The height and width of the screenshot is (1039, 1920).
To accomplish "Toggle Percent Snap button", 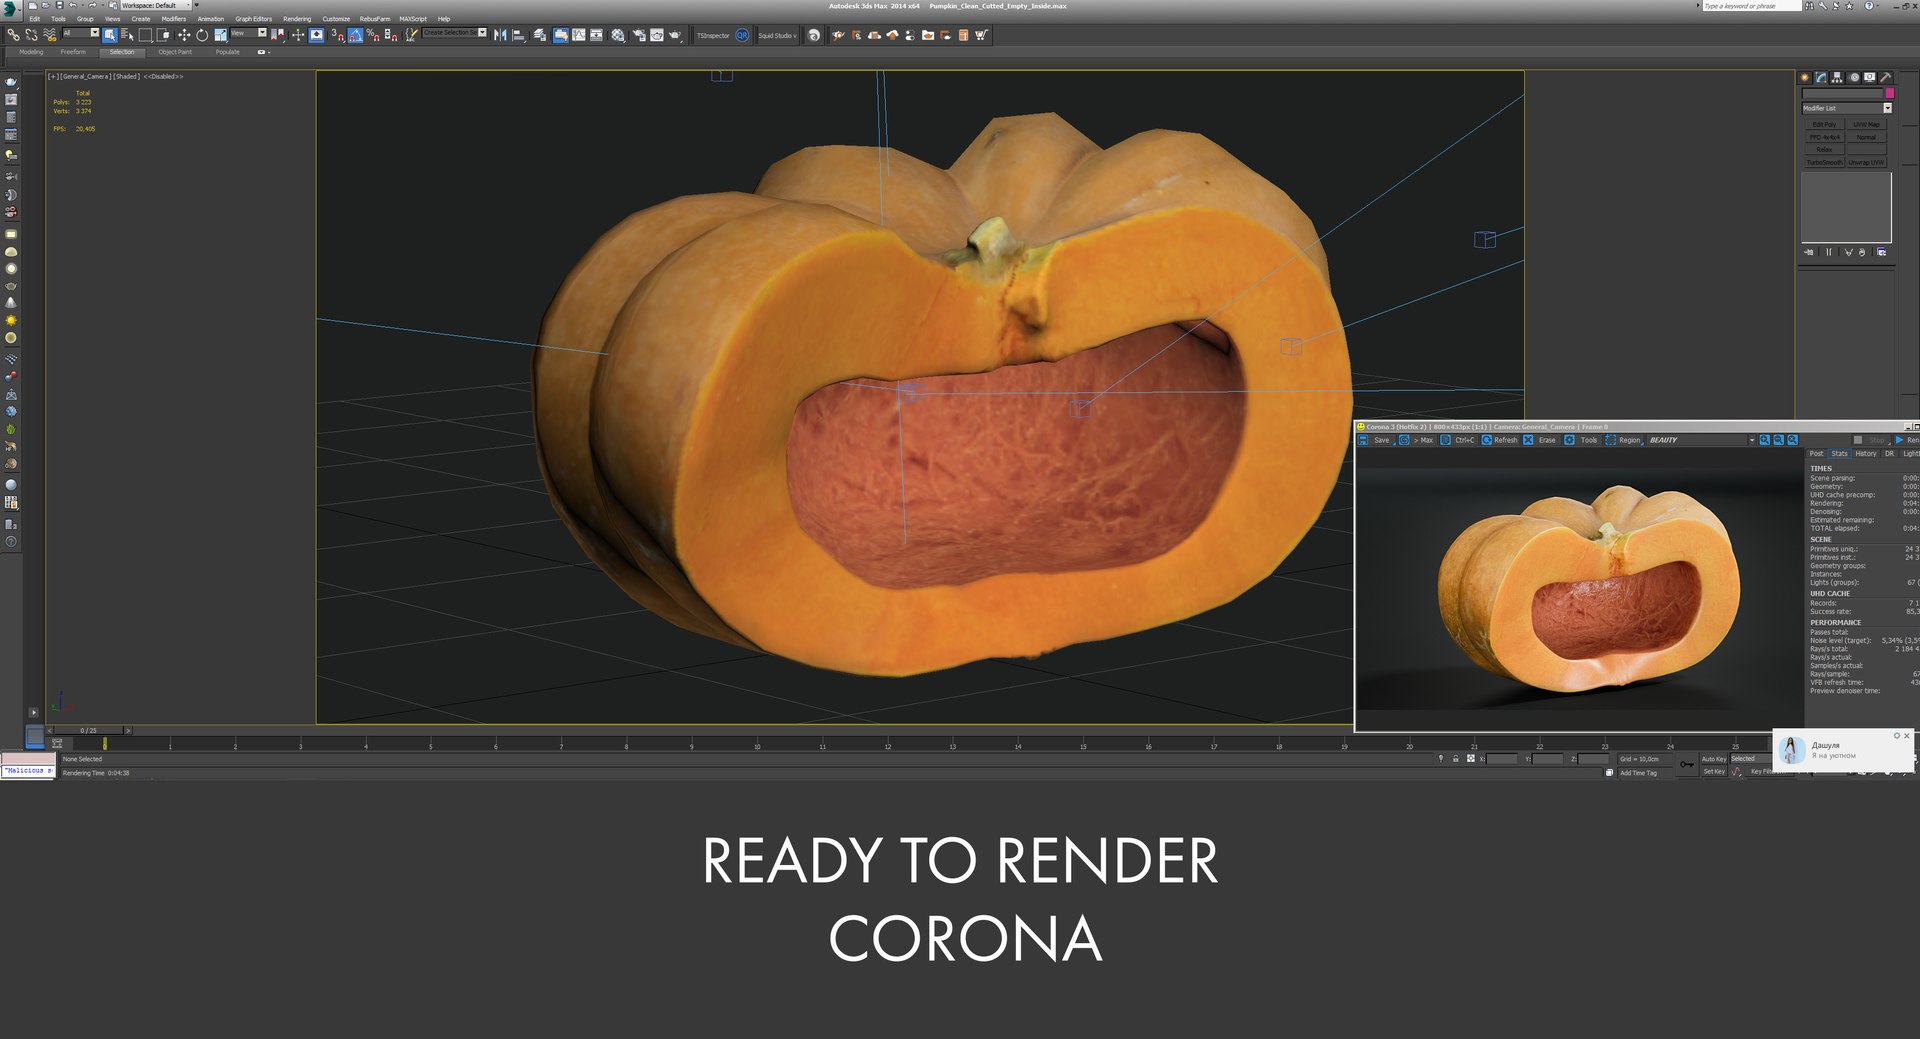I will (x=373, y=35).
